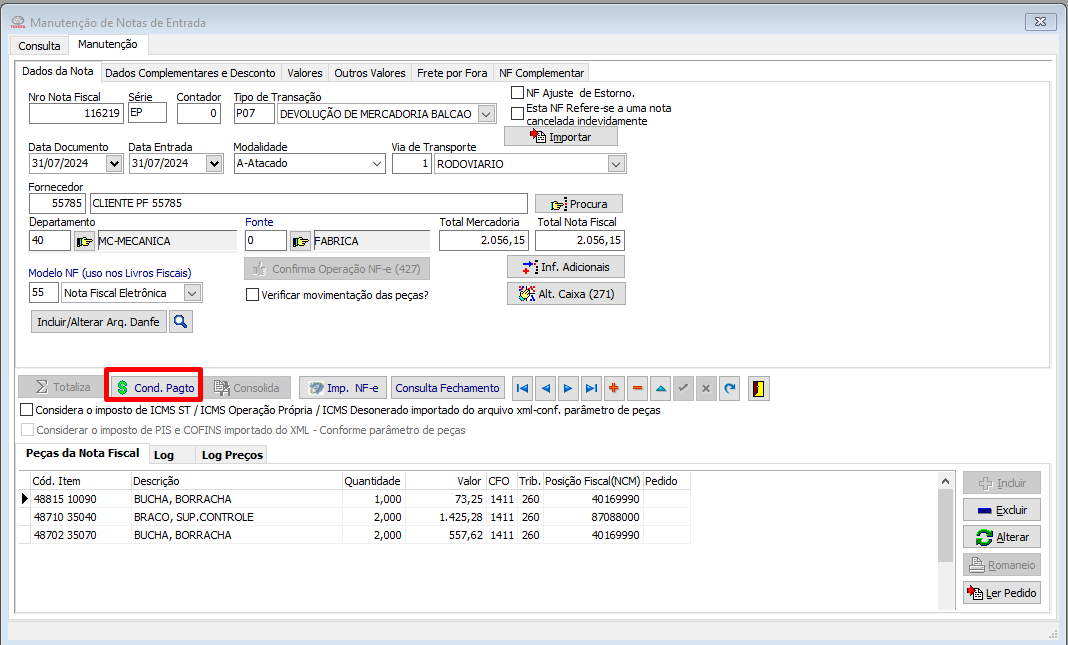Click the orange plus insert record icon
The height and width of the screenshot is (645, 1068).
coord(614,388)
